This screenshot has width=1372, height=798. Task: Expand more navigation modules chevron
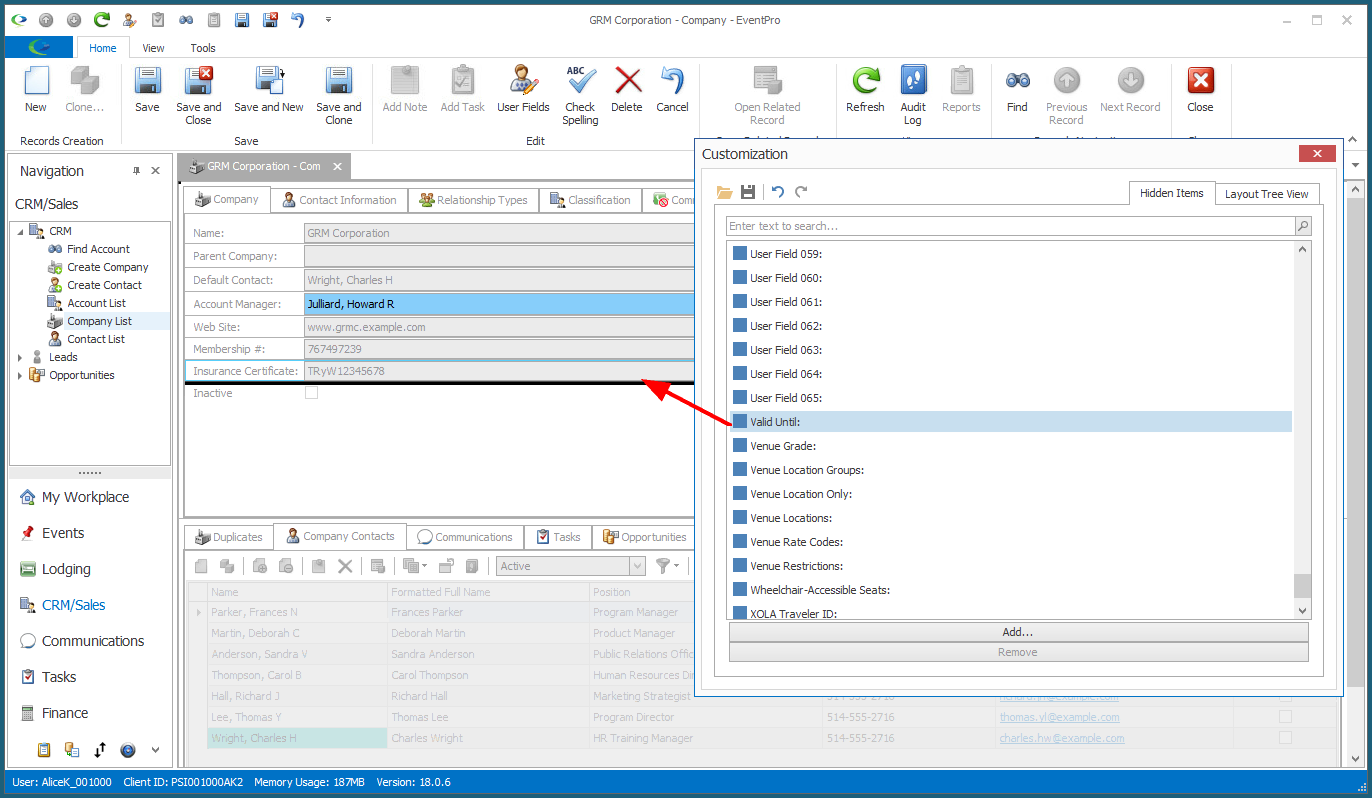(x=155, y=749)
